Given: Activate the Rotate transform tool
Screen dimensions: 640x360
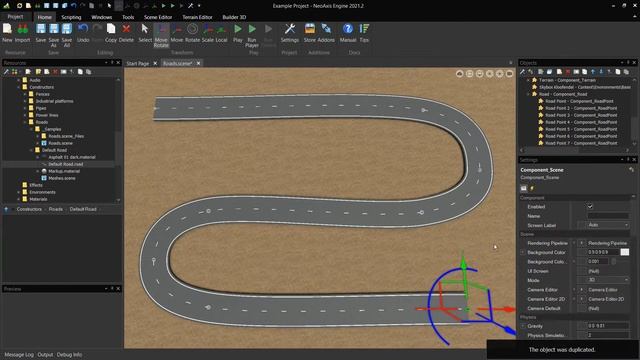Looking at the screenshot, I should point(192,33).
